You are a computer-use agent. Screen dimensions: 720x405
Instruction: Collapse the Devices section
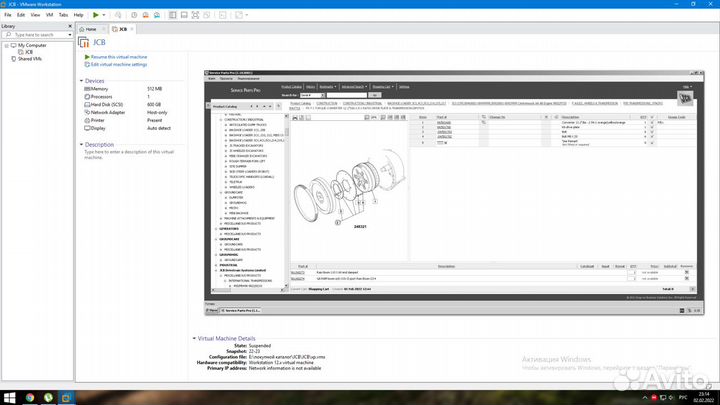(x=82, y=81)
